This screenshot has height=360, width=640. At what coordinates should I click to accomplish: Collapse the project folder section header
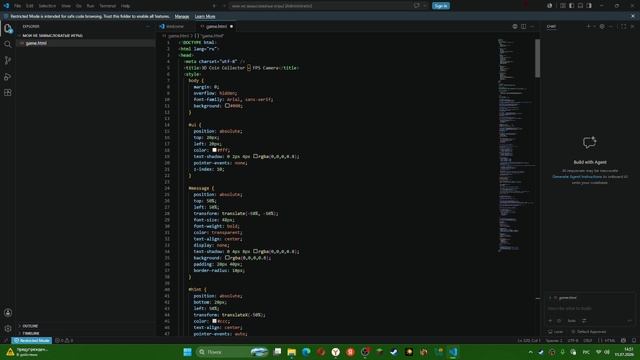[x=86, y=36]
